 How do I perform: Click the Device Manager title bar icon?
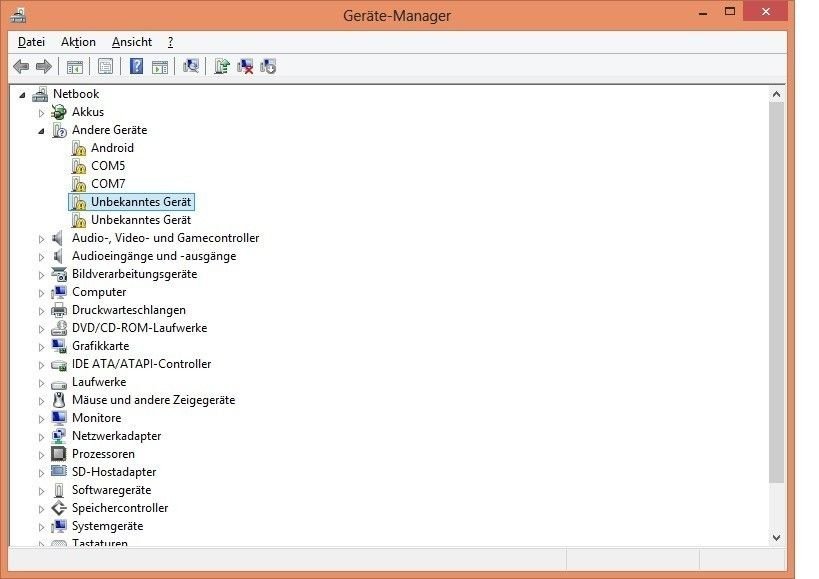(x=18, y=15)
